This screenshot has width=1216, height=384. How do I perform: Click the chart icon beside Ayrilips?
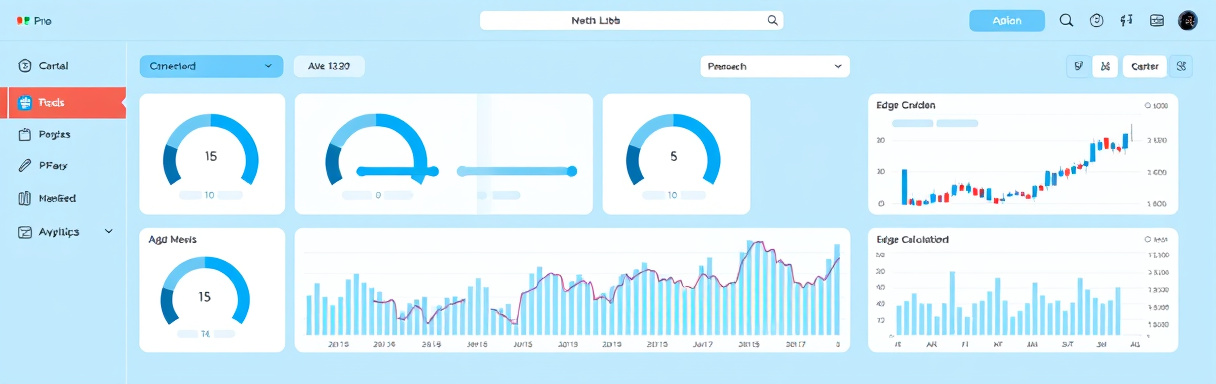(25, 231)
